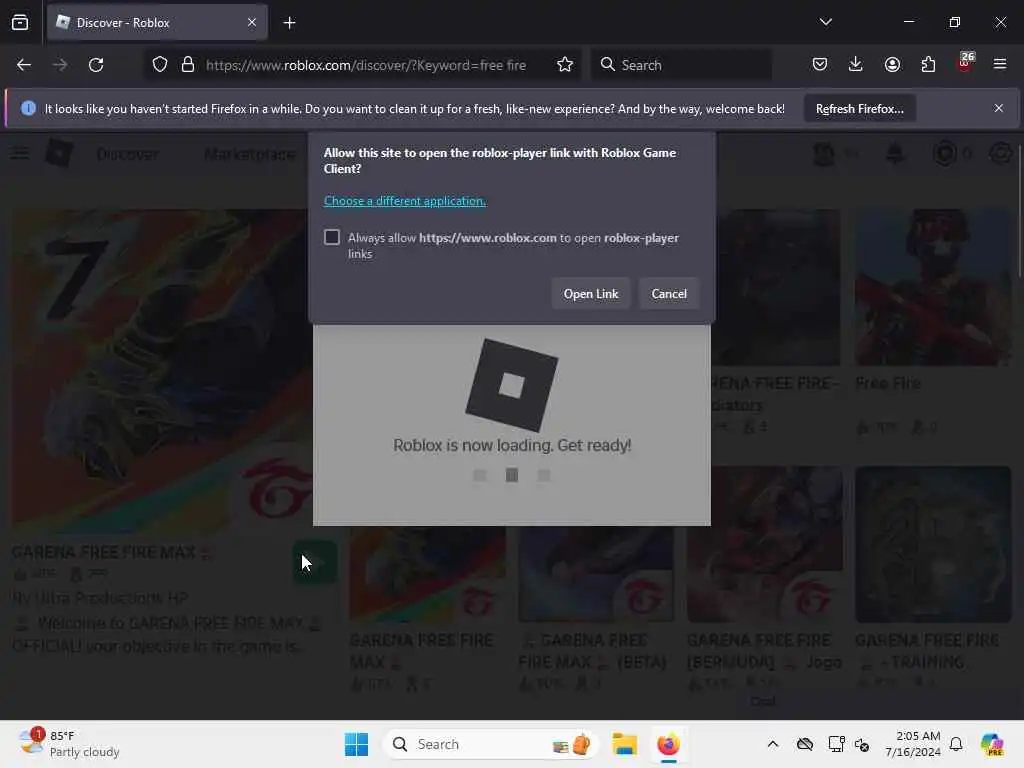1024x768 pixels.
Task: Open Roblox Discover nav item
Action: coord(127,154)
